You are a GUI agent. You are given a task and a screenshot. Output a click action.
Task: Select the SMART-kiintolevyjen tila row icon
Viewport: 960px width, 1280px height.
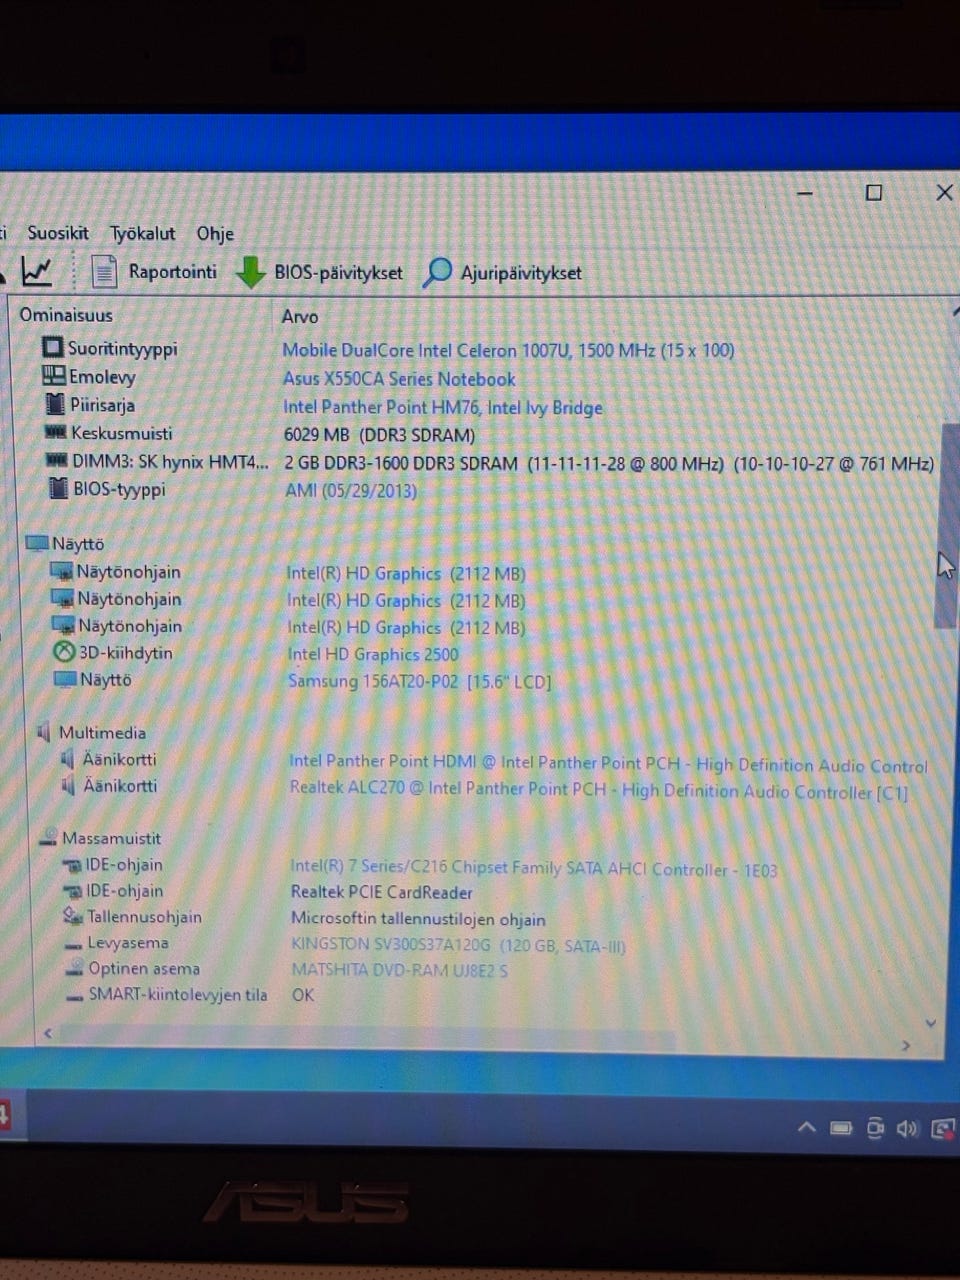pos(74,996)
